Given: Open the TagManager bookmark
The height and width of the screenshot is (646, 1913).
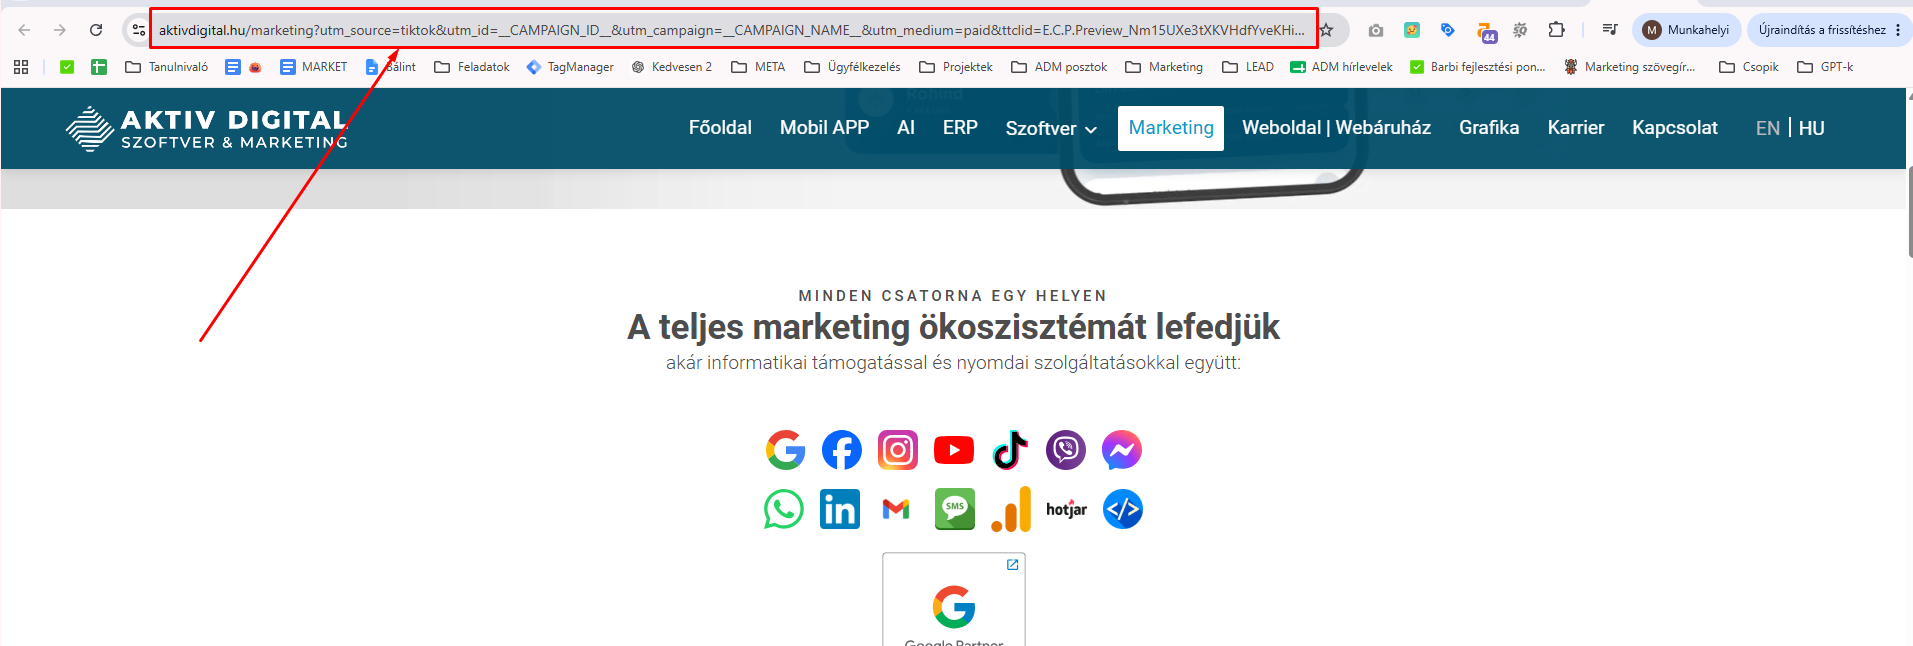Looking at the screenshot, I should (x=570, y=67).
